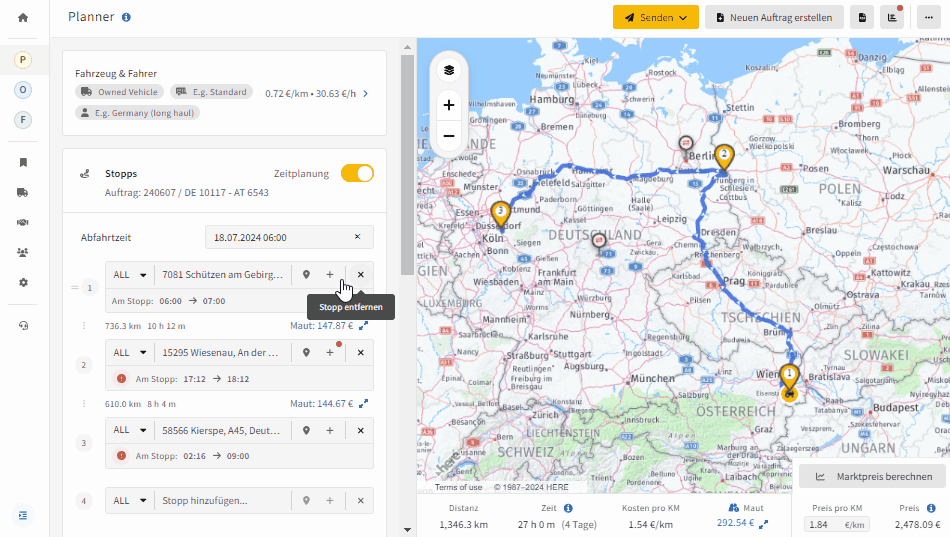This screenshot has height=537, width=950.
Task: Open leg options dots for the 610.0 km leg
Action: tap(84, 404)
